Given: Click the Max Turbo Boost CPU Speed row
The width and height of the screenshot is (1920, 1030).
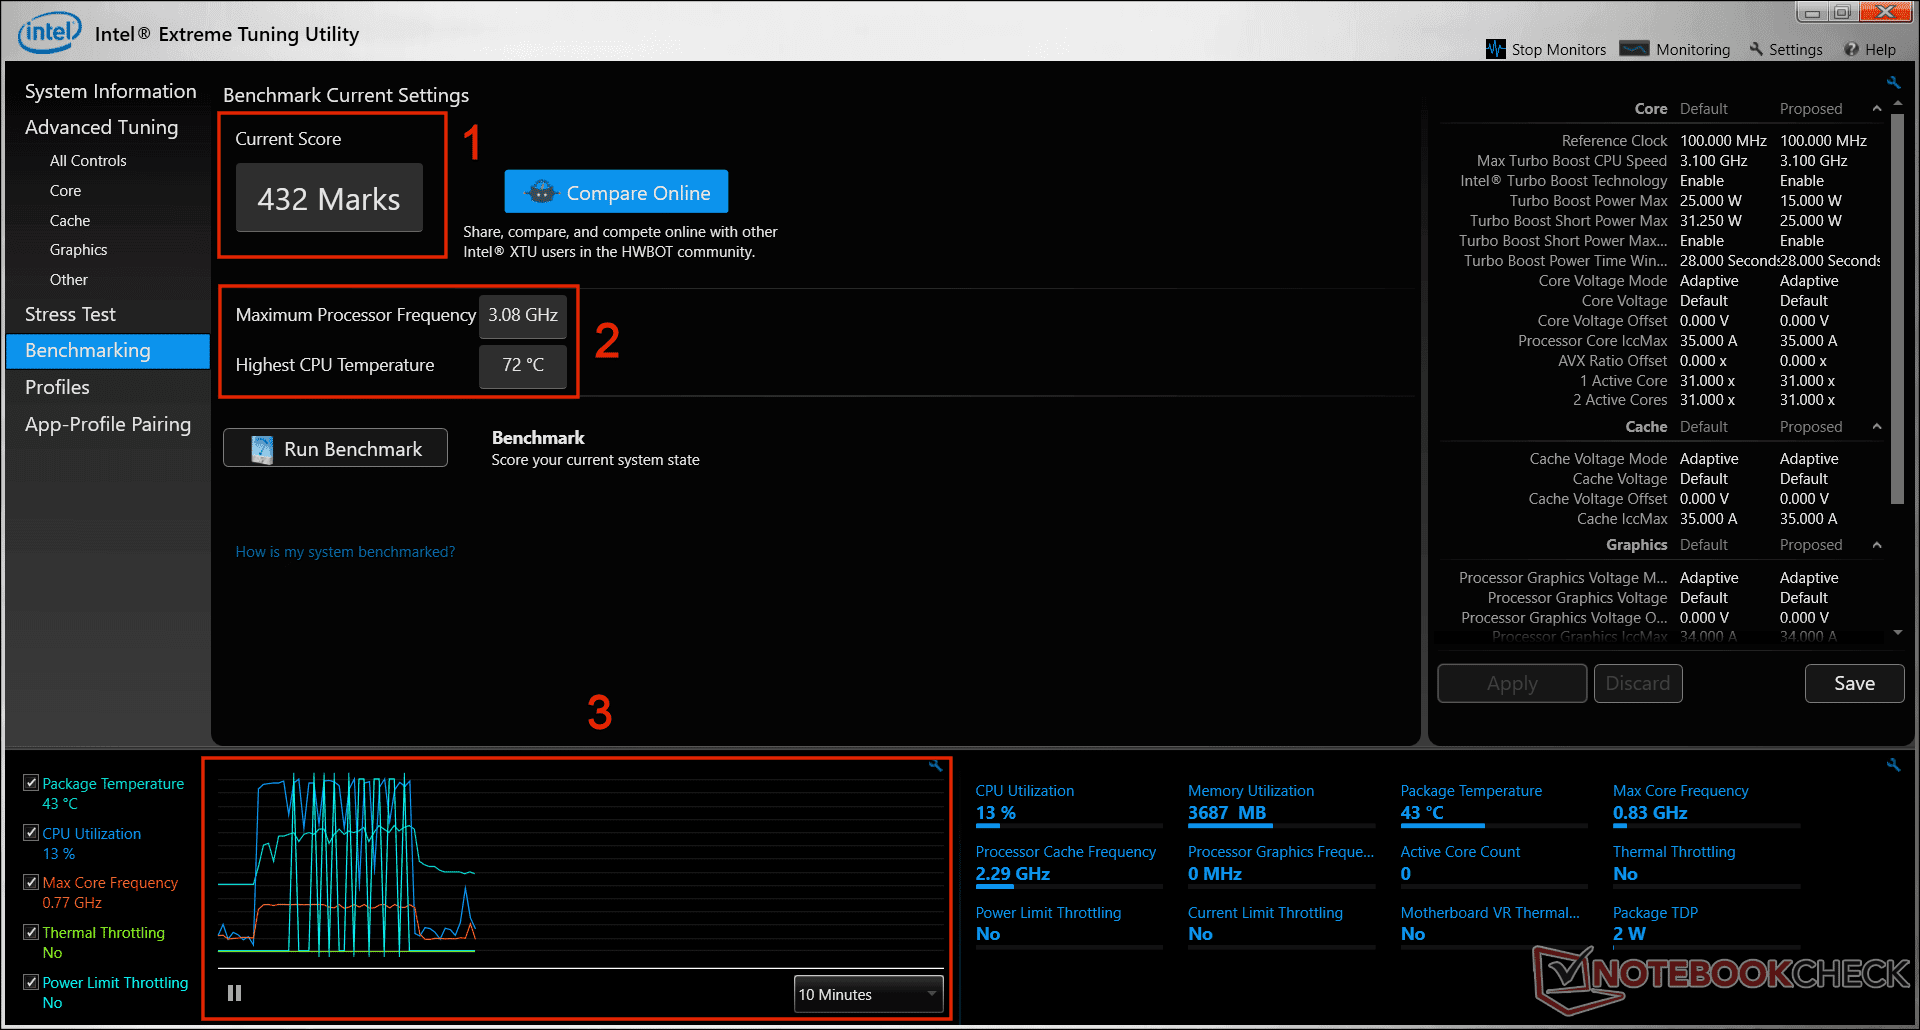Looking at the screenshot, I should pos(1663,160).
